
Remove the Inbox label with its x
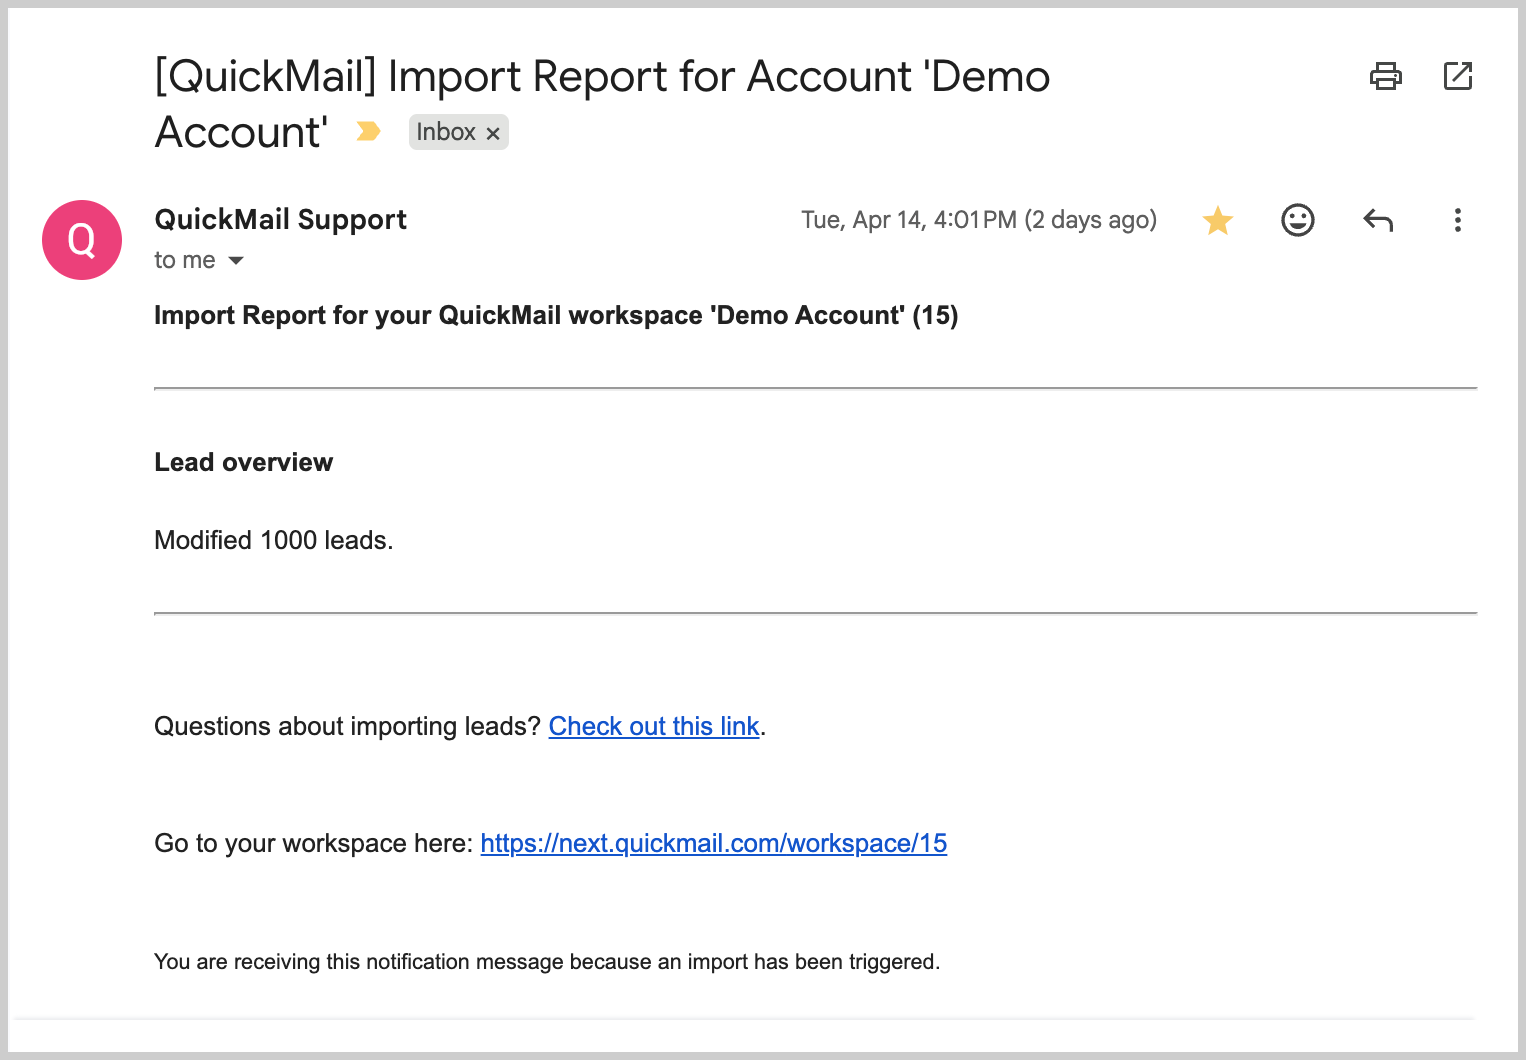493,133
